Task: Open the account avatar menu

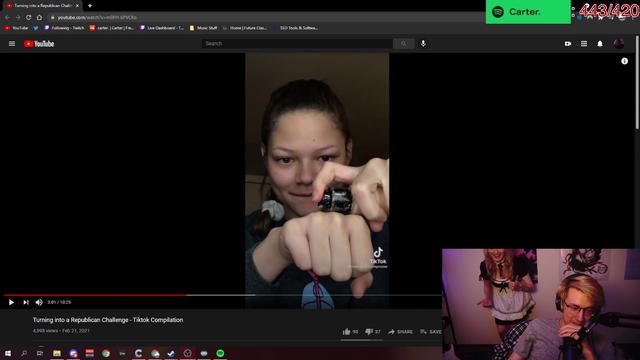Action: [x=619, y=44]
